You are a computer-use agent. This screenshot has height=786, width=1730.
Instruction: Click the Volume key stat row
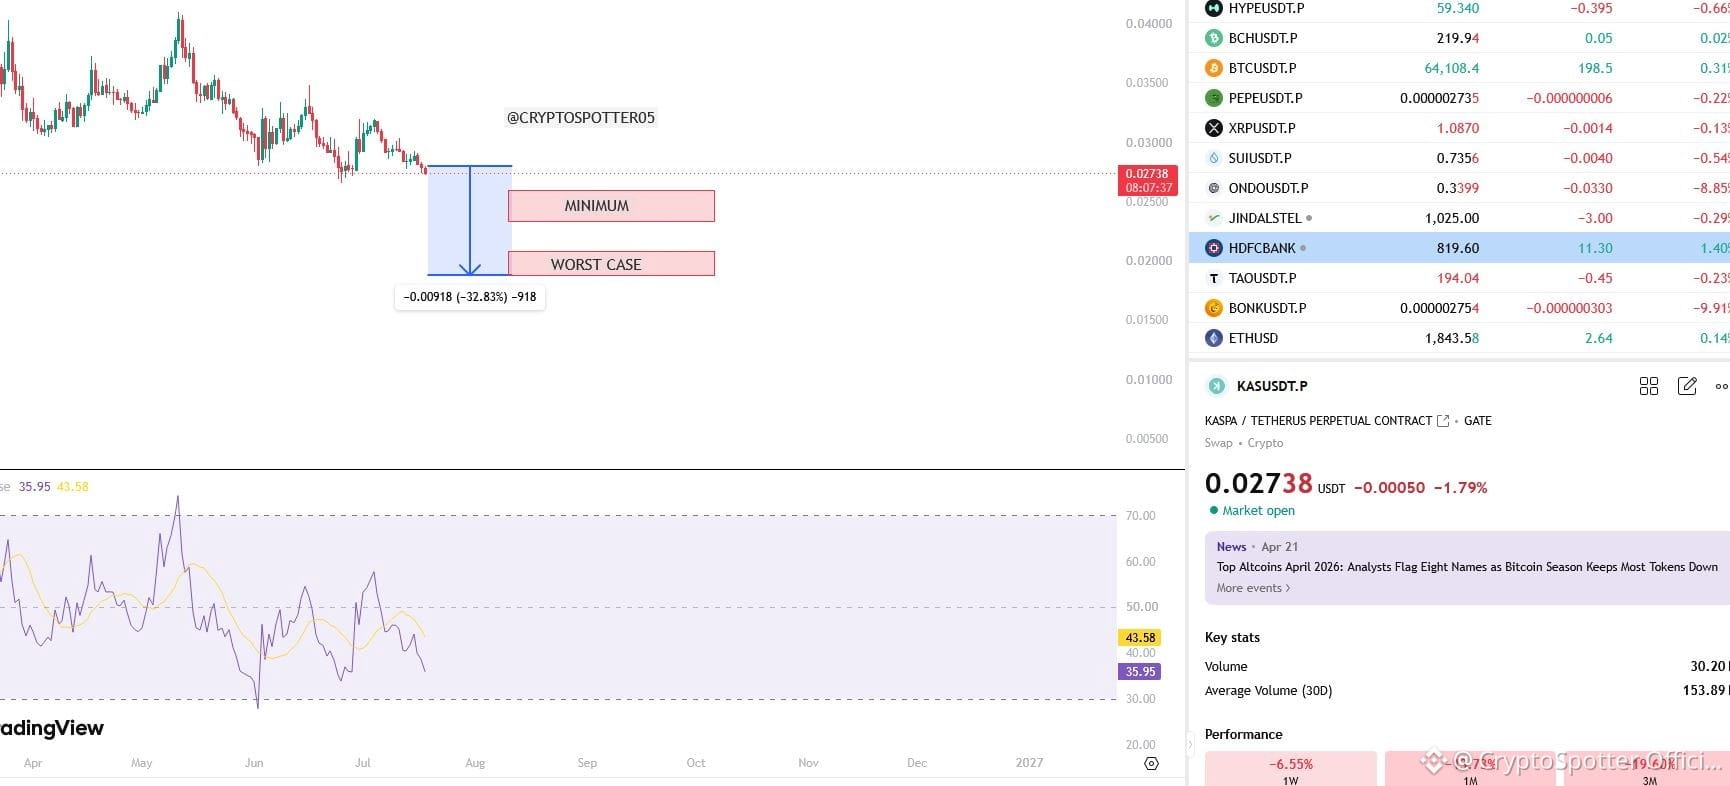point(1467,666)
